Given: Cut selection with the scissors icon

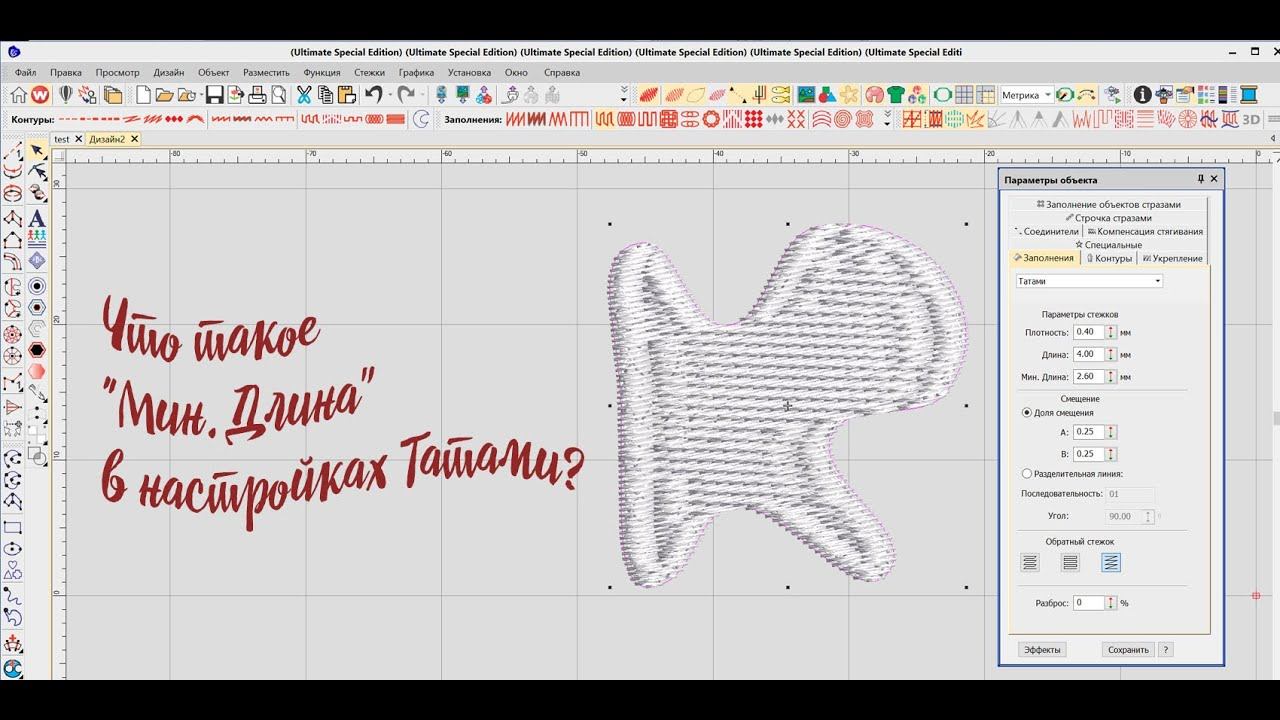Looking at the screenshot, I should click(304, 95).
